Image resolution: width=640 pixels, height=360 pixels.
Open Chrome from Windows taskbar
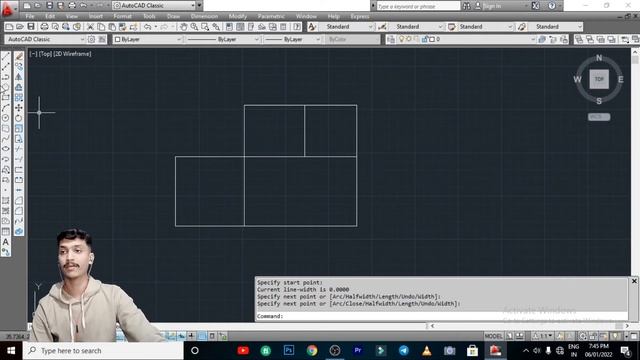[312, 351]
